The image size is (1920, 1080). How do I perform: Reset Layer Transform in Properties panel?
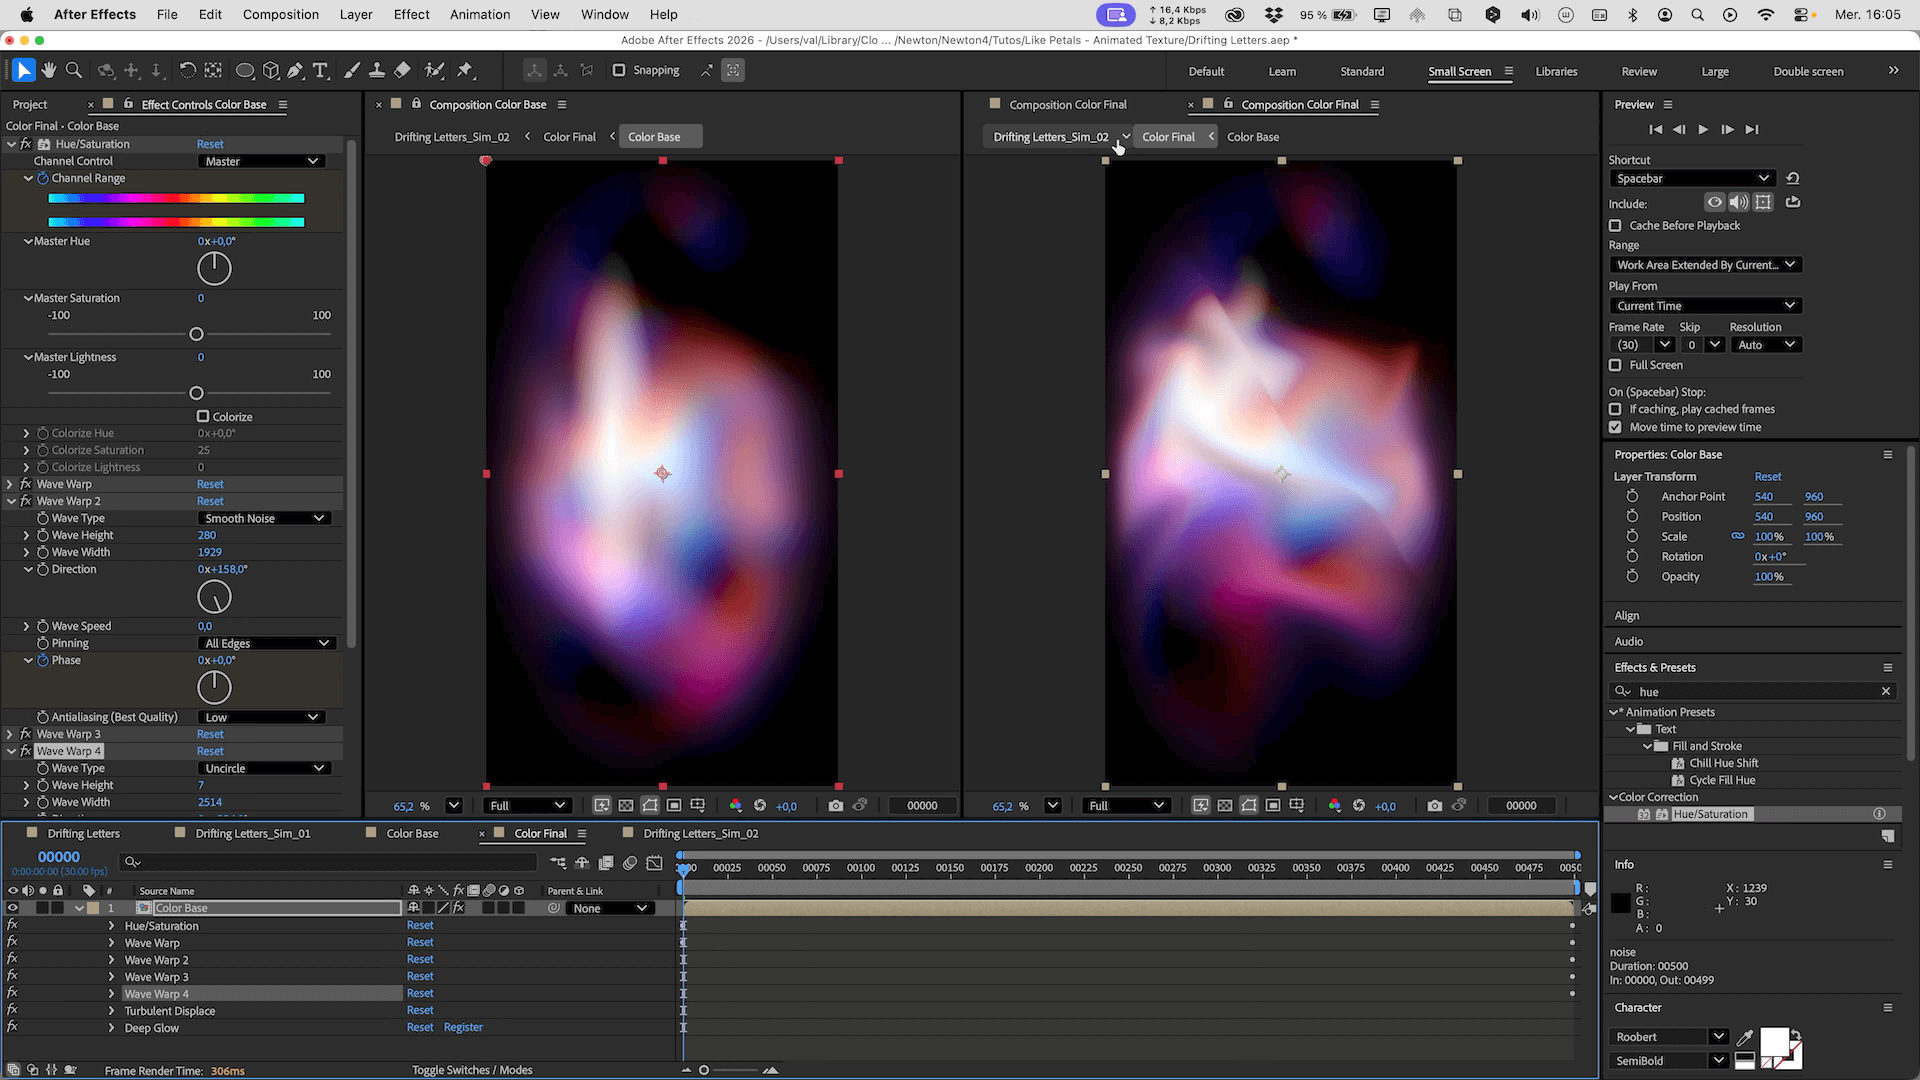pyautogui.click(x=1768, y=476)
